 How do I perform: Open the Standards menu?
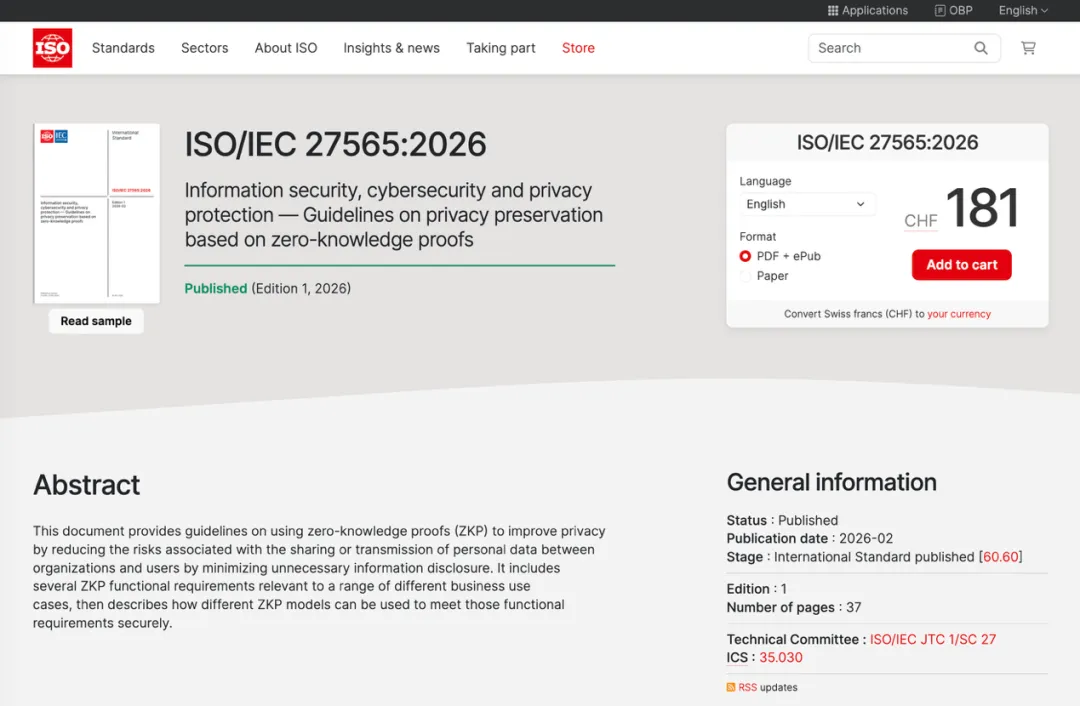point(123,48)
